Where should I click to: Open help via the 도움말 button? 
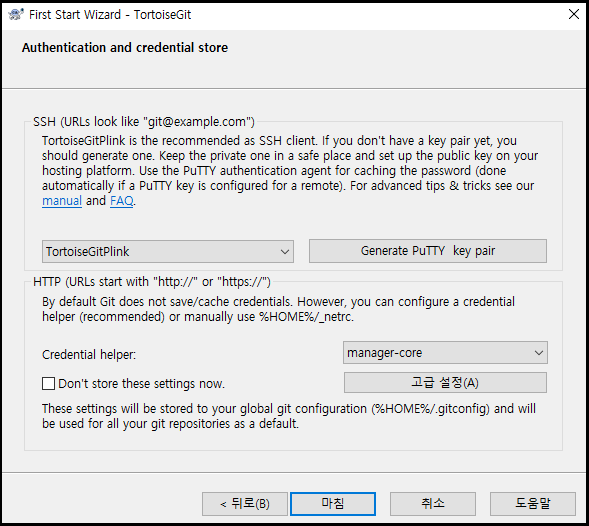[x=533, y=504]
